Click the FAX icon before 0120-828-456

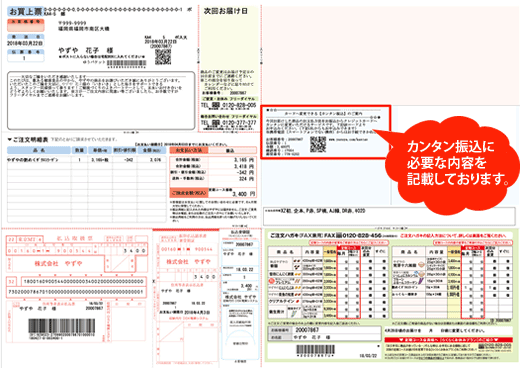pos(339,235)
